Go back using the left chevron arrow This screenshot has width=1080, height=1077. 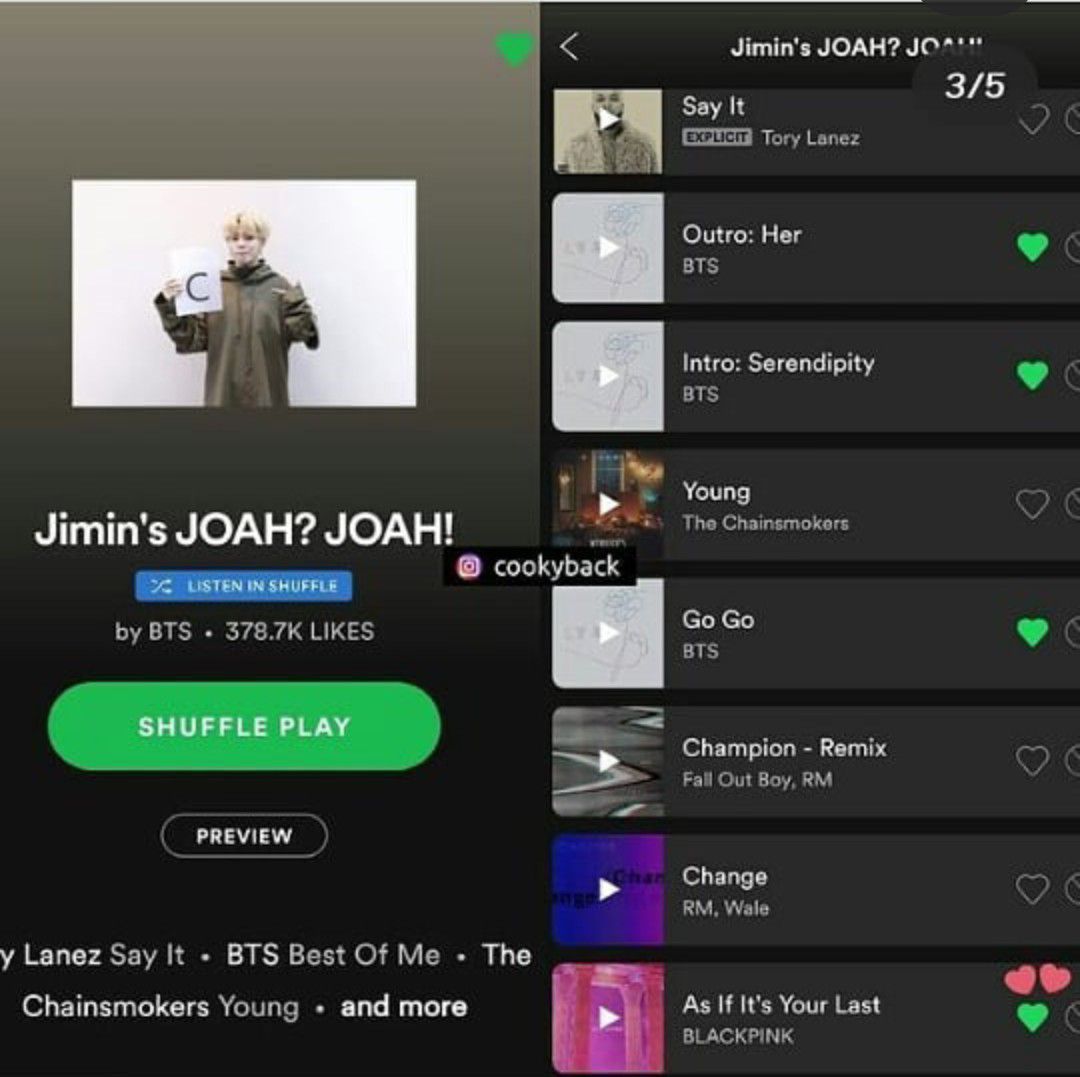[x=569, y=46]
